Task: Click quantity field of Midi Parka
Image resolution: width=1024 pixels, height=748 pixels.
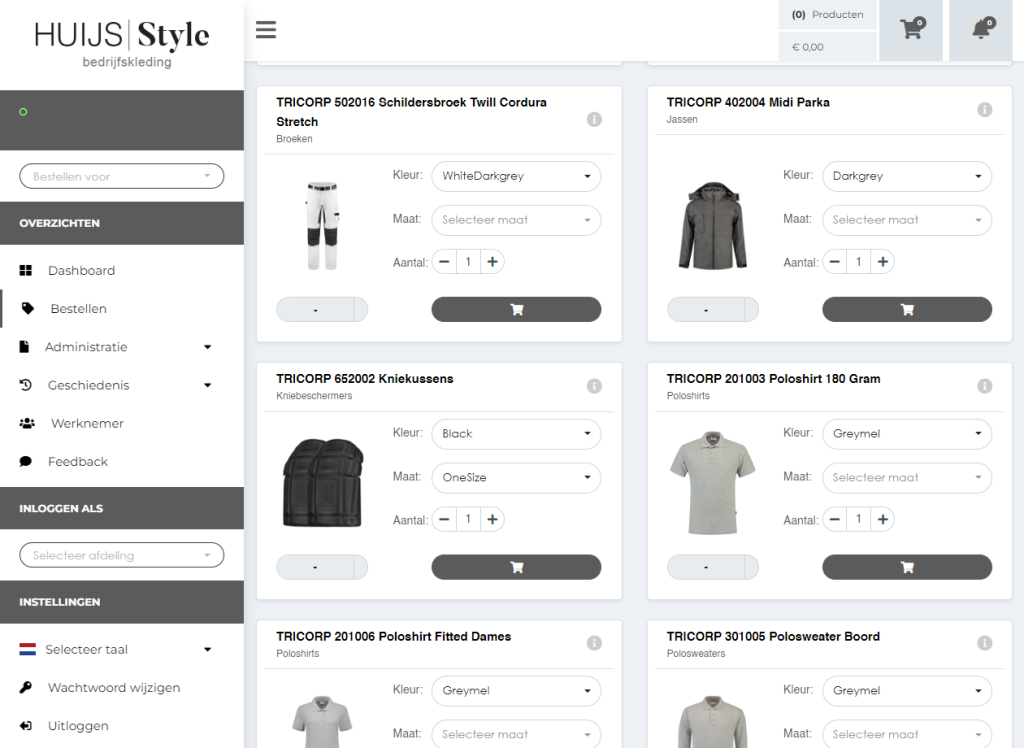Action: click(859, 262)
